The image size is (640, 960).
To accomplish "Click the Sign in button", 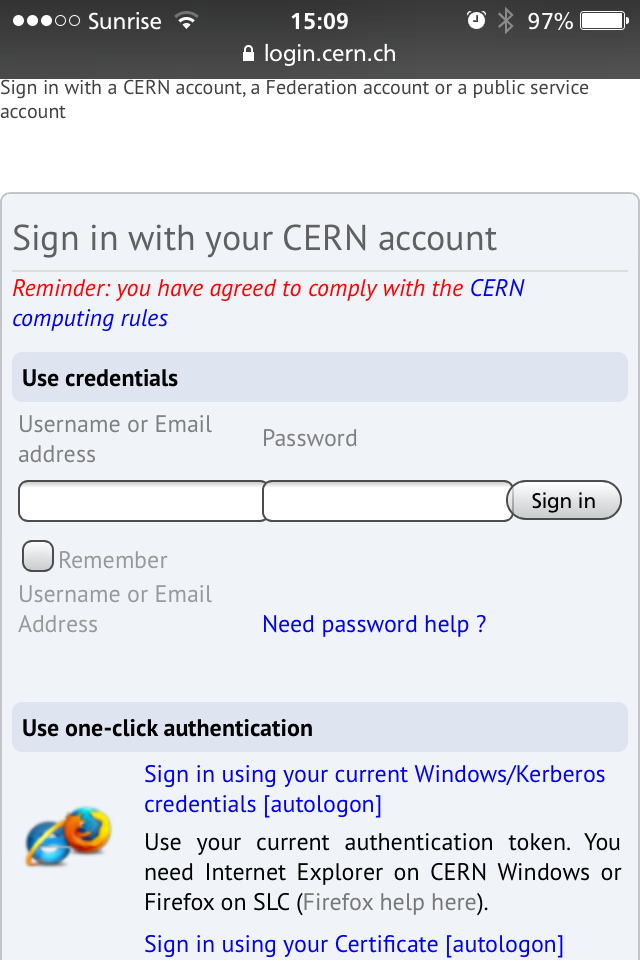I will click(564, 500).
